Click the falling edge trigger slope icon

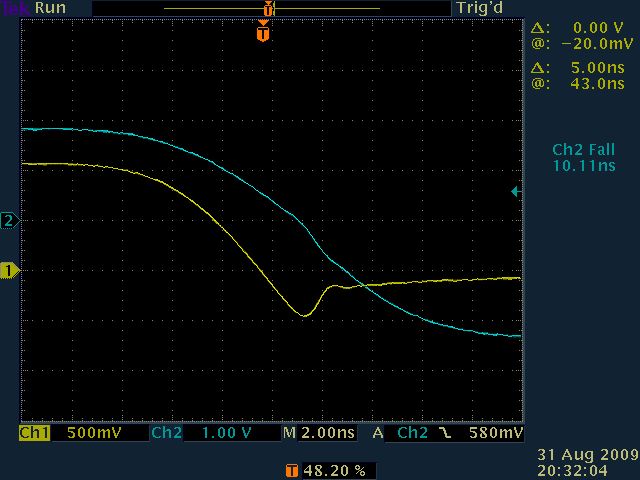(444, 433)
